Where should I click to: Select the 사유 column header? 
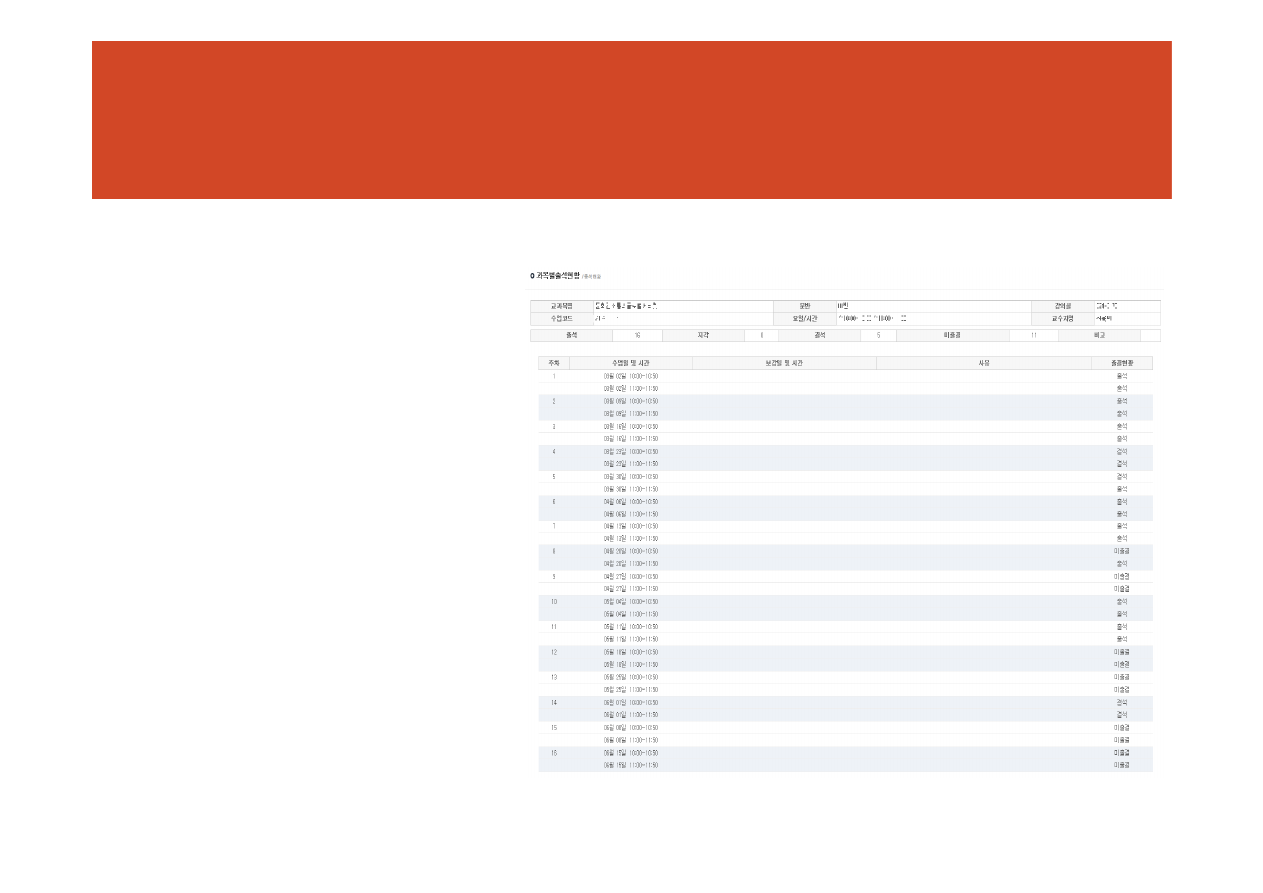coord(983,363)
